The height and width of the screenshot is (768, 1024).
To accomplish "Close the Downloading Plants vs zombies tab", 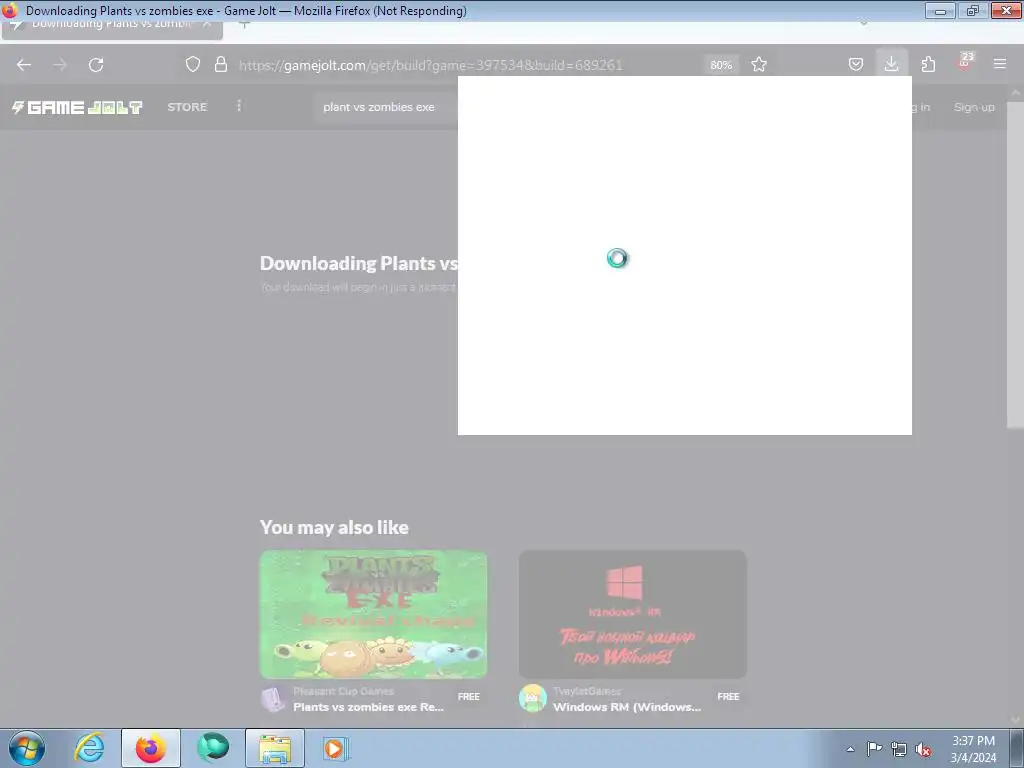I will click(207, 25).
